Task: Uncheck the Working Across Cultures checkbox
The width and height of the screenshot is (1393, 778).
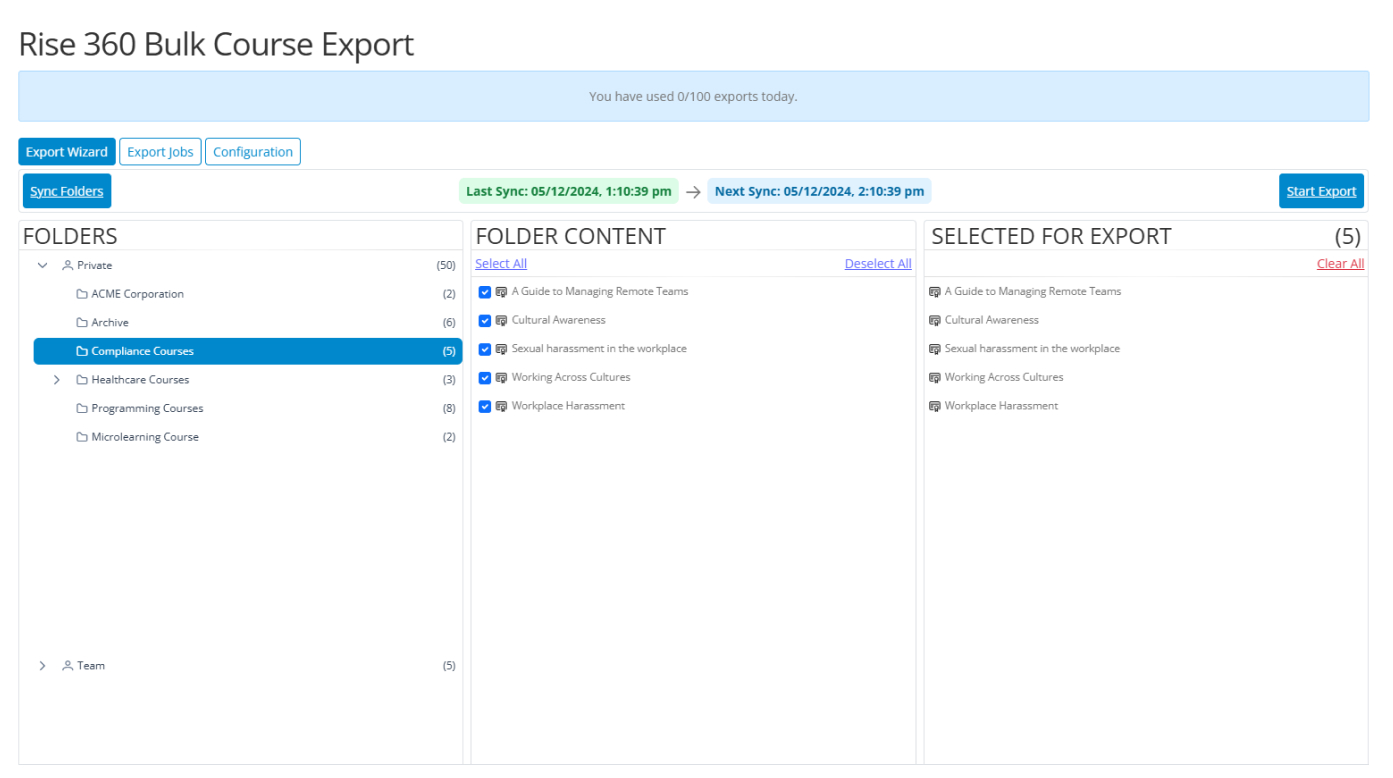Action: pos(485,377)
